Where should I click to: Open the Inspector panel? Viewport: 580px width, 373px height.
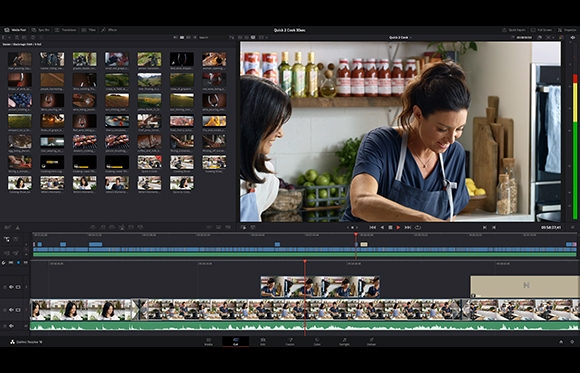pos(567,30)
